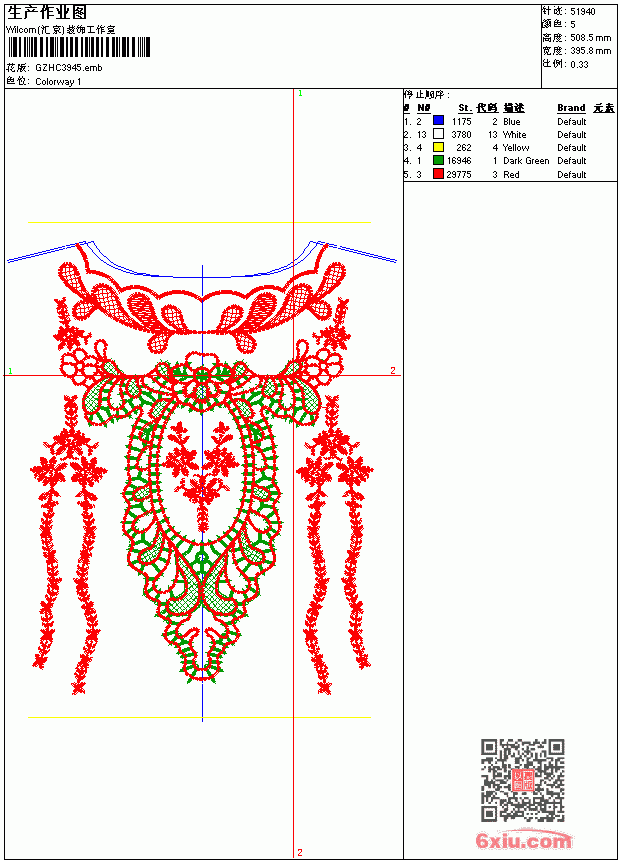Click the stitch count 29775 cell
This screenshot has width=620, height=860.
click(459, 175)
